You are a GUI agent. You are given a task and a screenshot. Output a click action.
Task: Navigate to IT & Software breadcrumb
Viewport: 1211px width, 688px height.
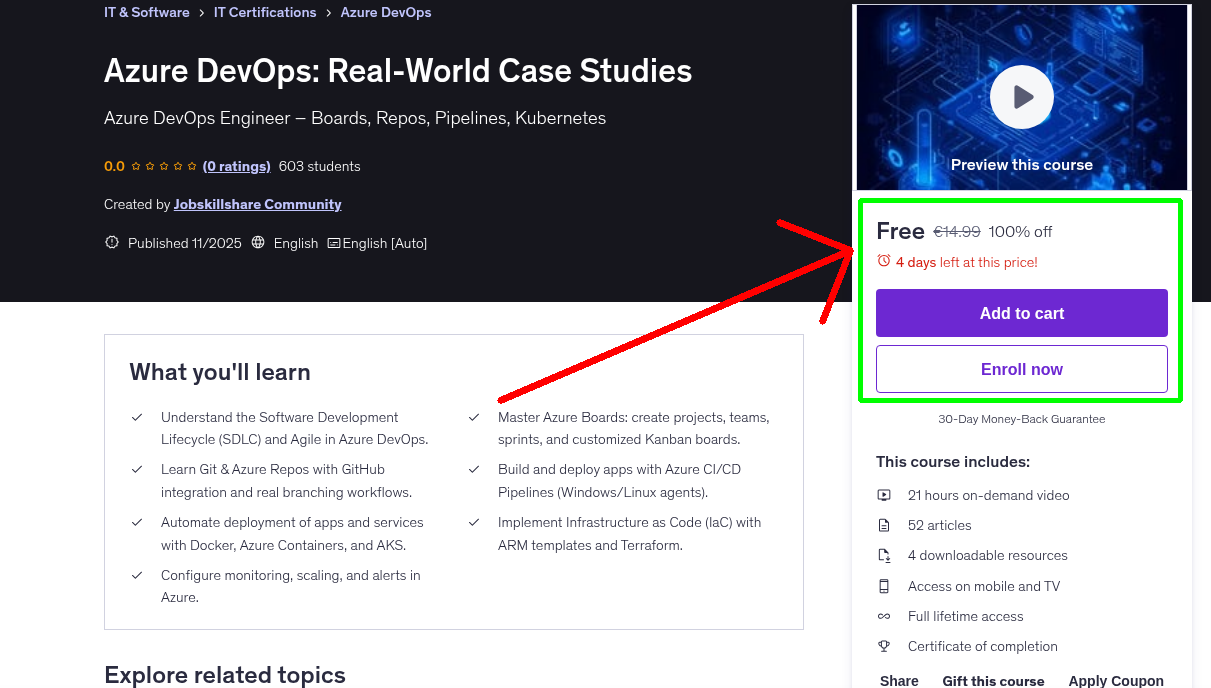146,12
